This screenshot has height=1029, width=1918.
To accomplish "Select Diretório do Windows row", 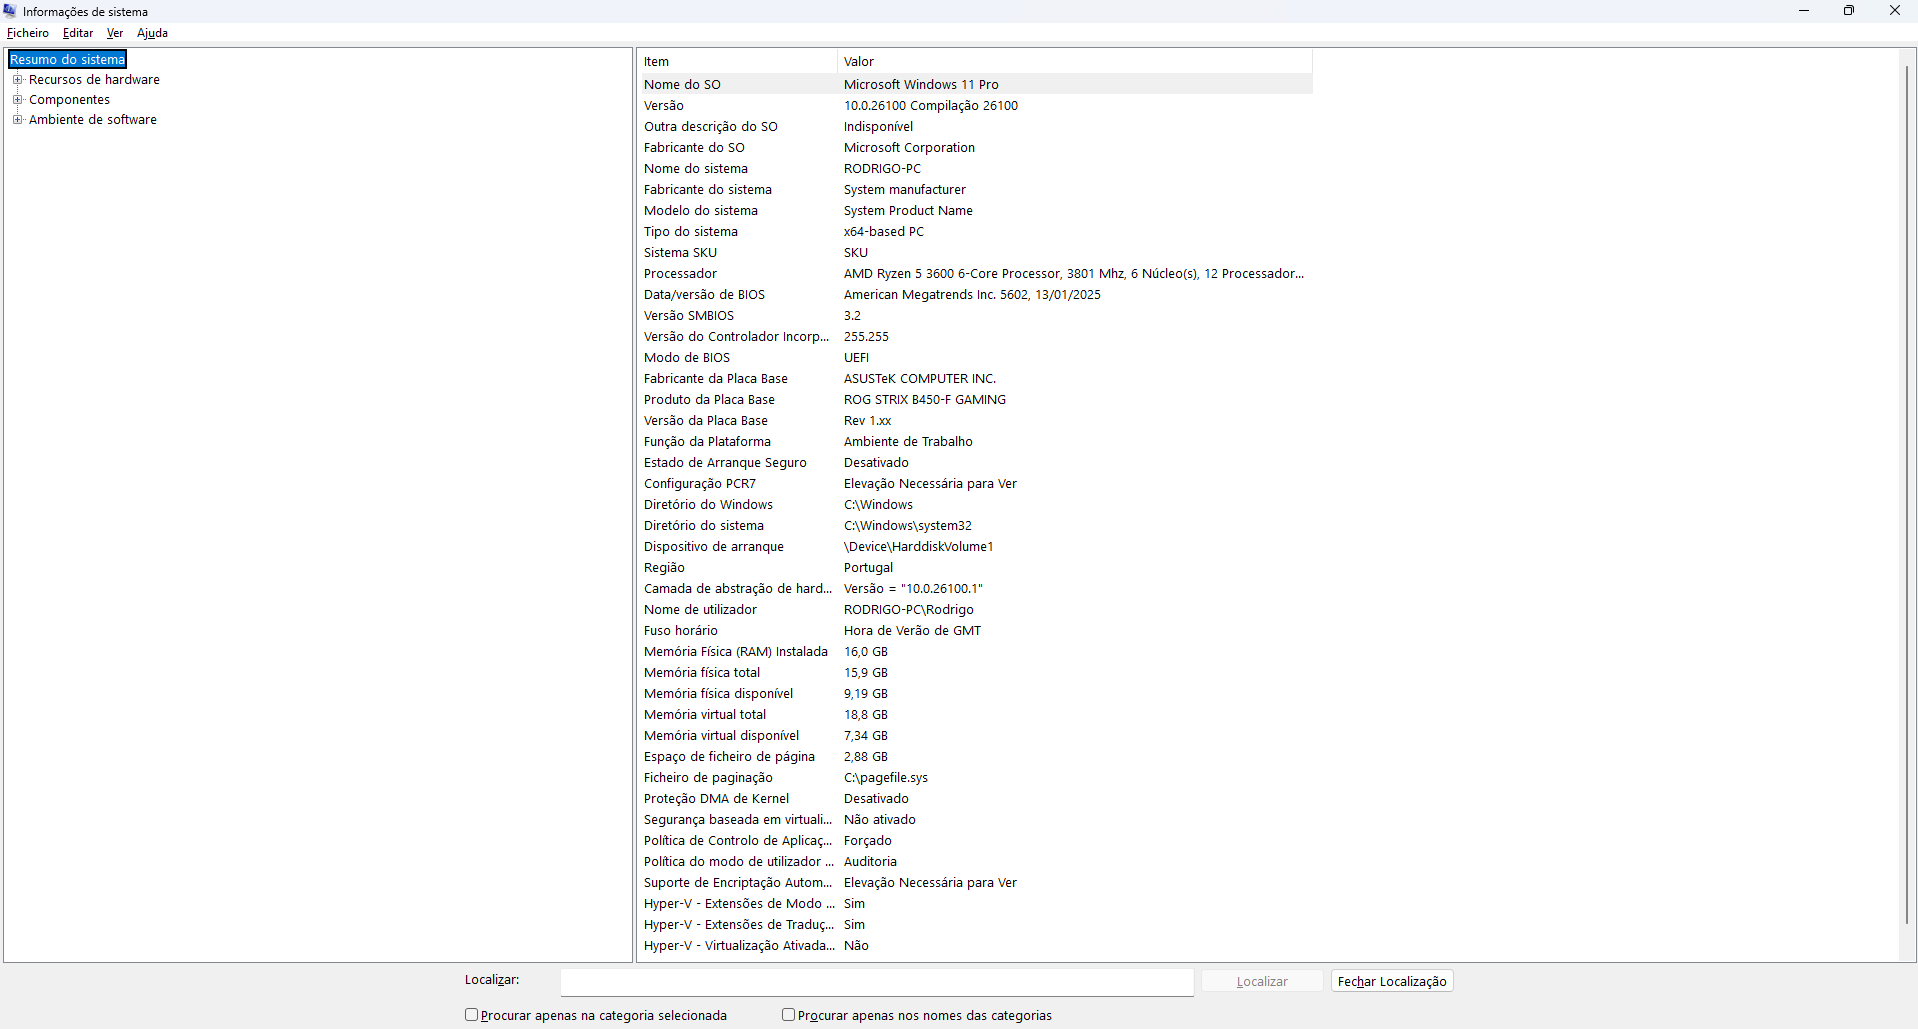I will (x=975, y=505).
